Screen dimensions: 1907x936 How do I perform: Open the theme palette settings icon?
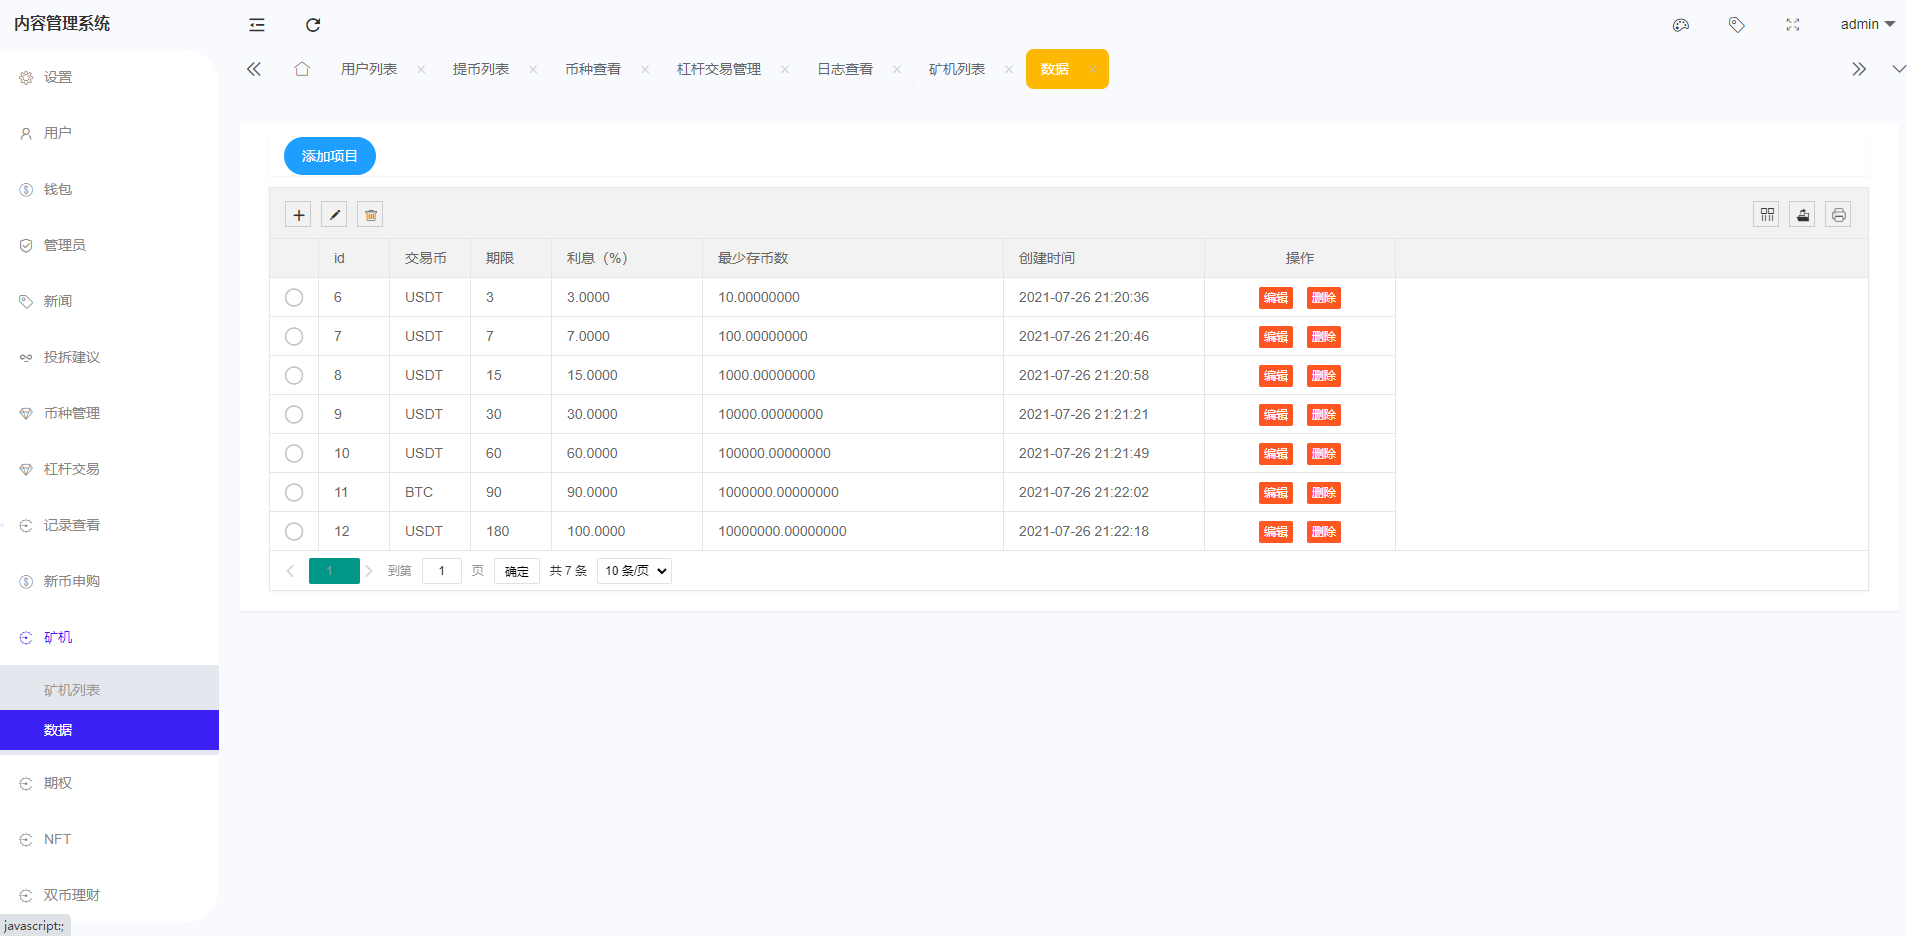point(1681,25)
